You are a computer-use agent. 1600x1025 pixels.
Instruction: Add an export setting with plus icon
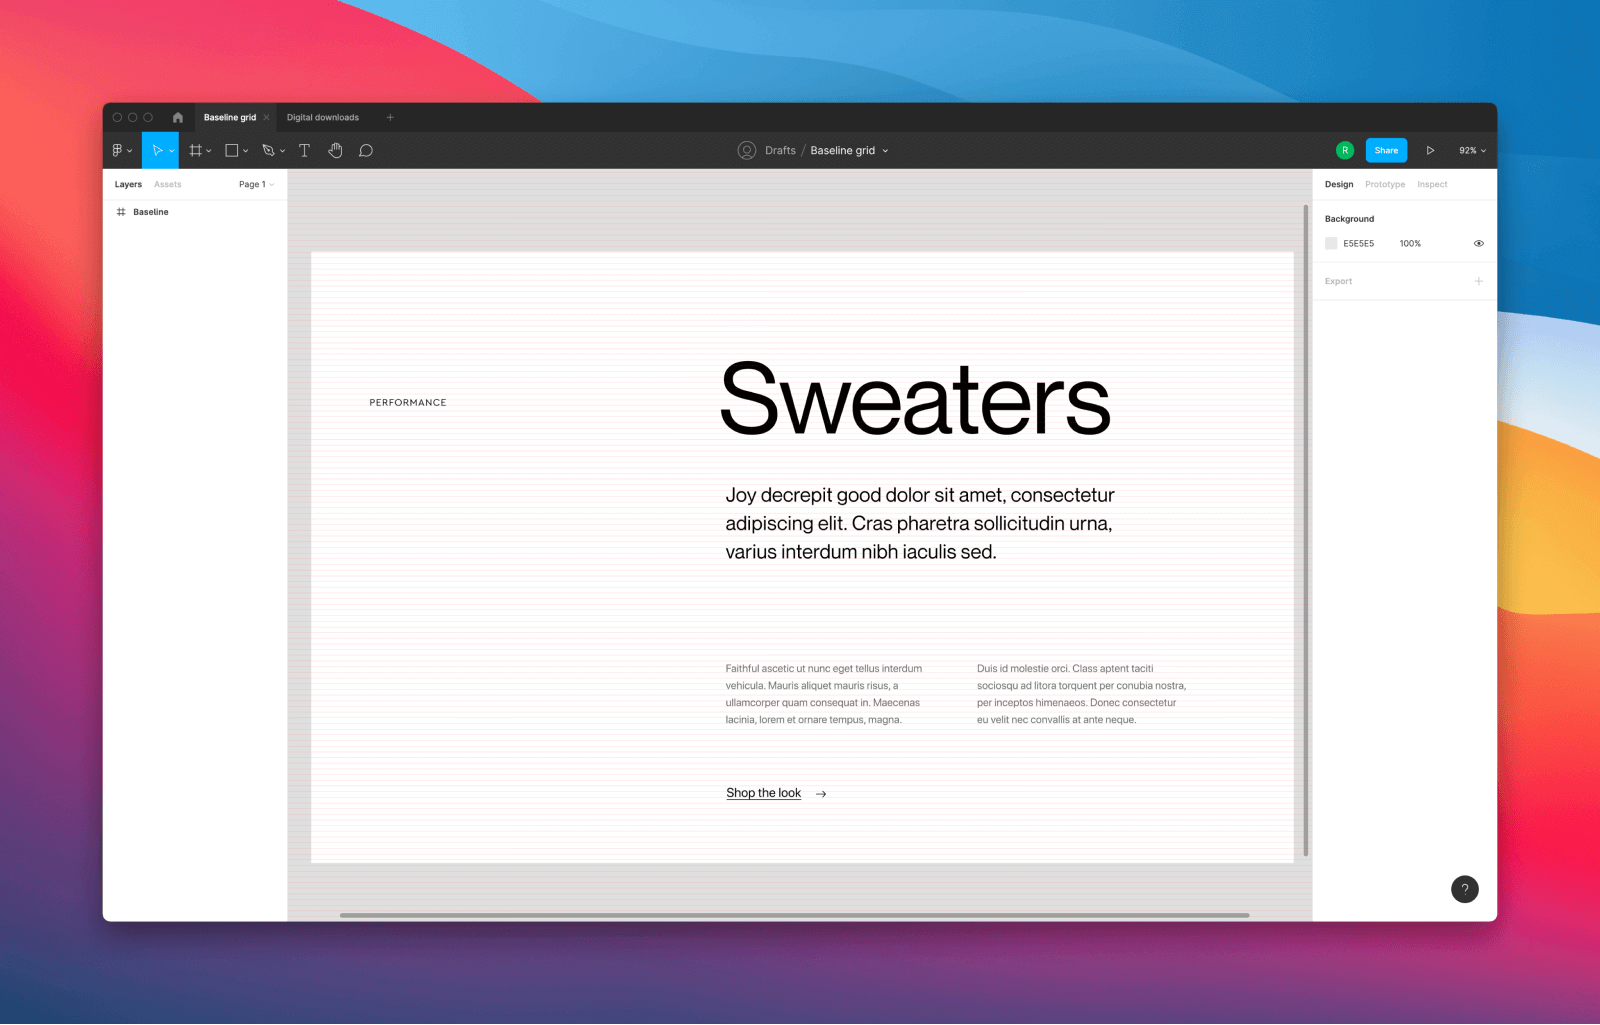[x=1478, y=281]
